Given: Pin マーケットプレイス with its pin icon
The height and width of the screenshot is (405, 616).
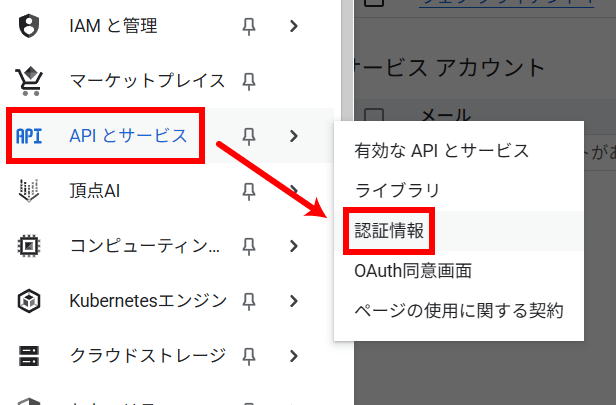Looking at the screenshot, I should click(249, 82).
